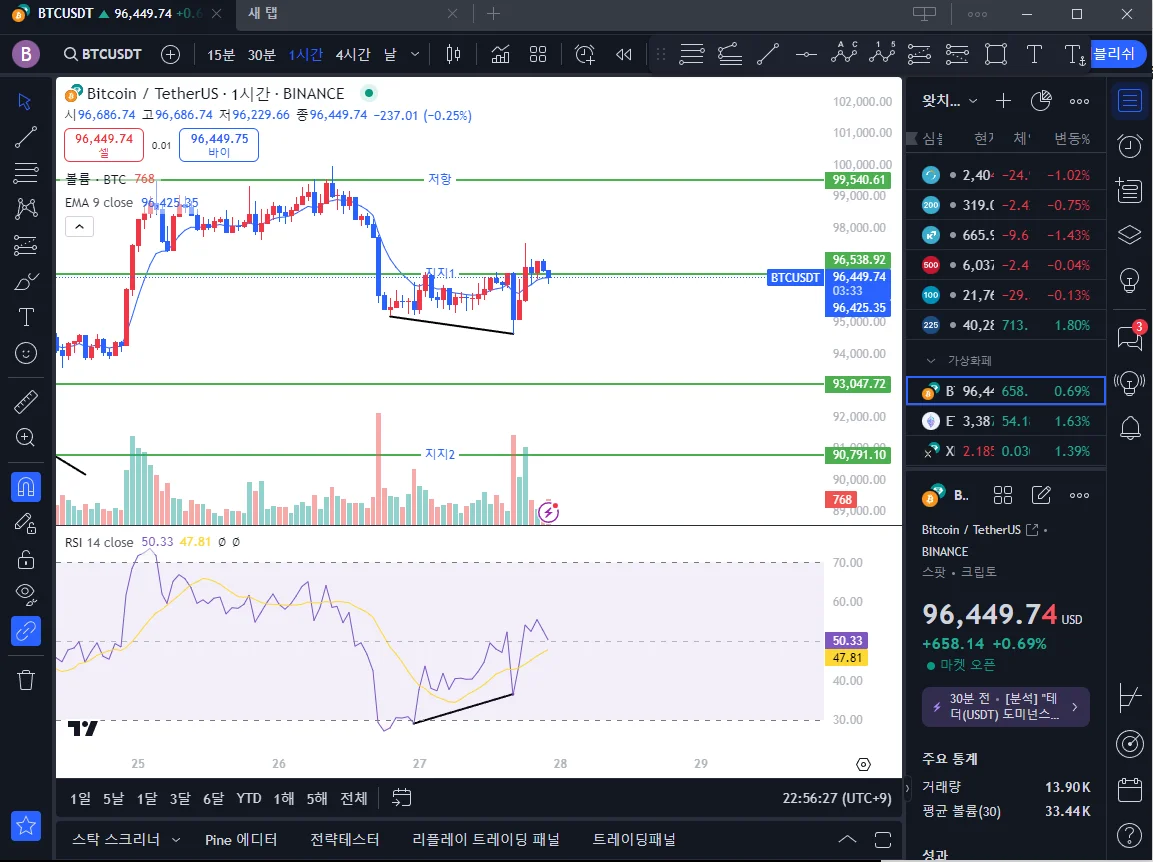The image size is (1153, 862).
Task: Expand the timeframe interval dropdown
Action: (415, 54)
